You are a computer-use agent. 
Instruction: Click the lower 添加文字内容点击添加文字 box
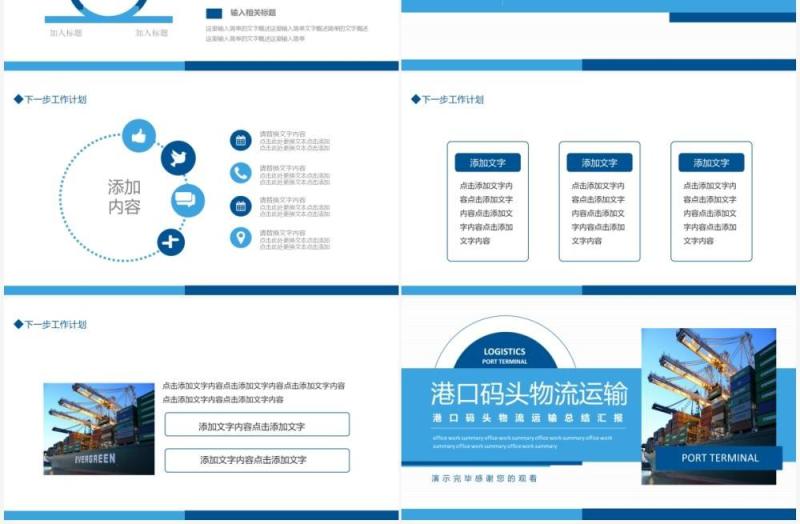257,460
